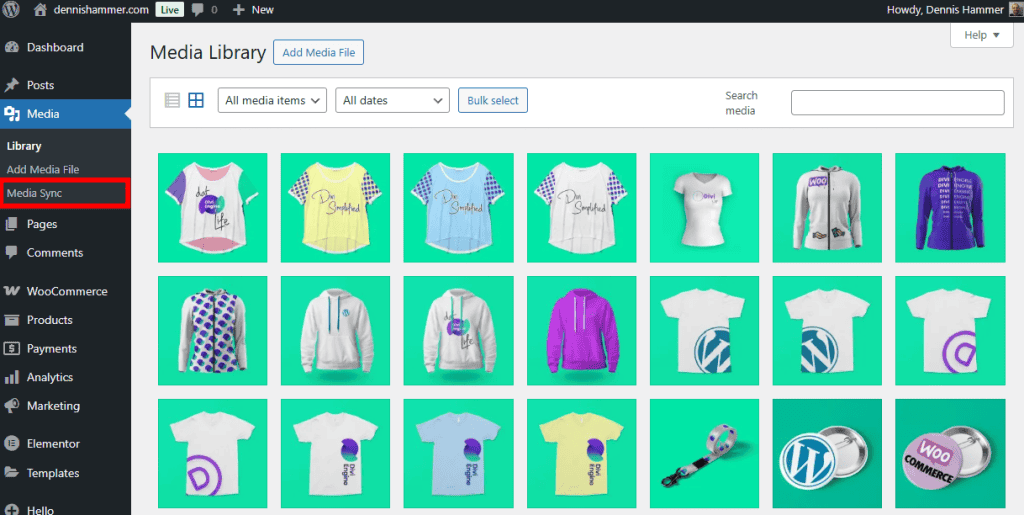Click the dennishammer.com site link
The width and height of the screenshot is (1024, 515).
pos(100,10)
